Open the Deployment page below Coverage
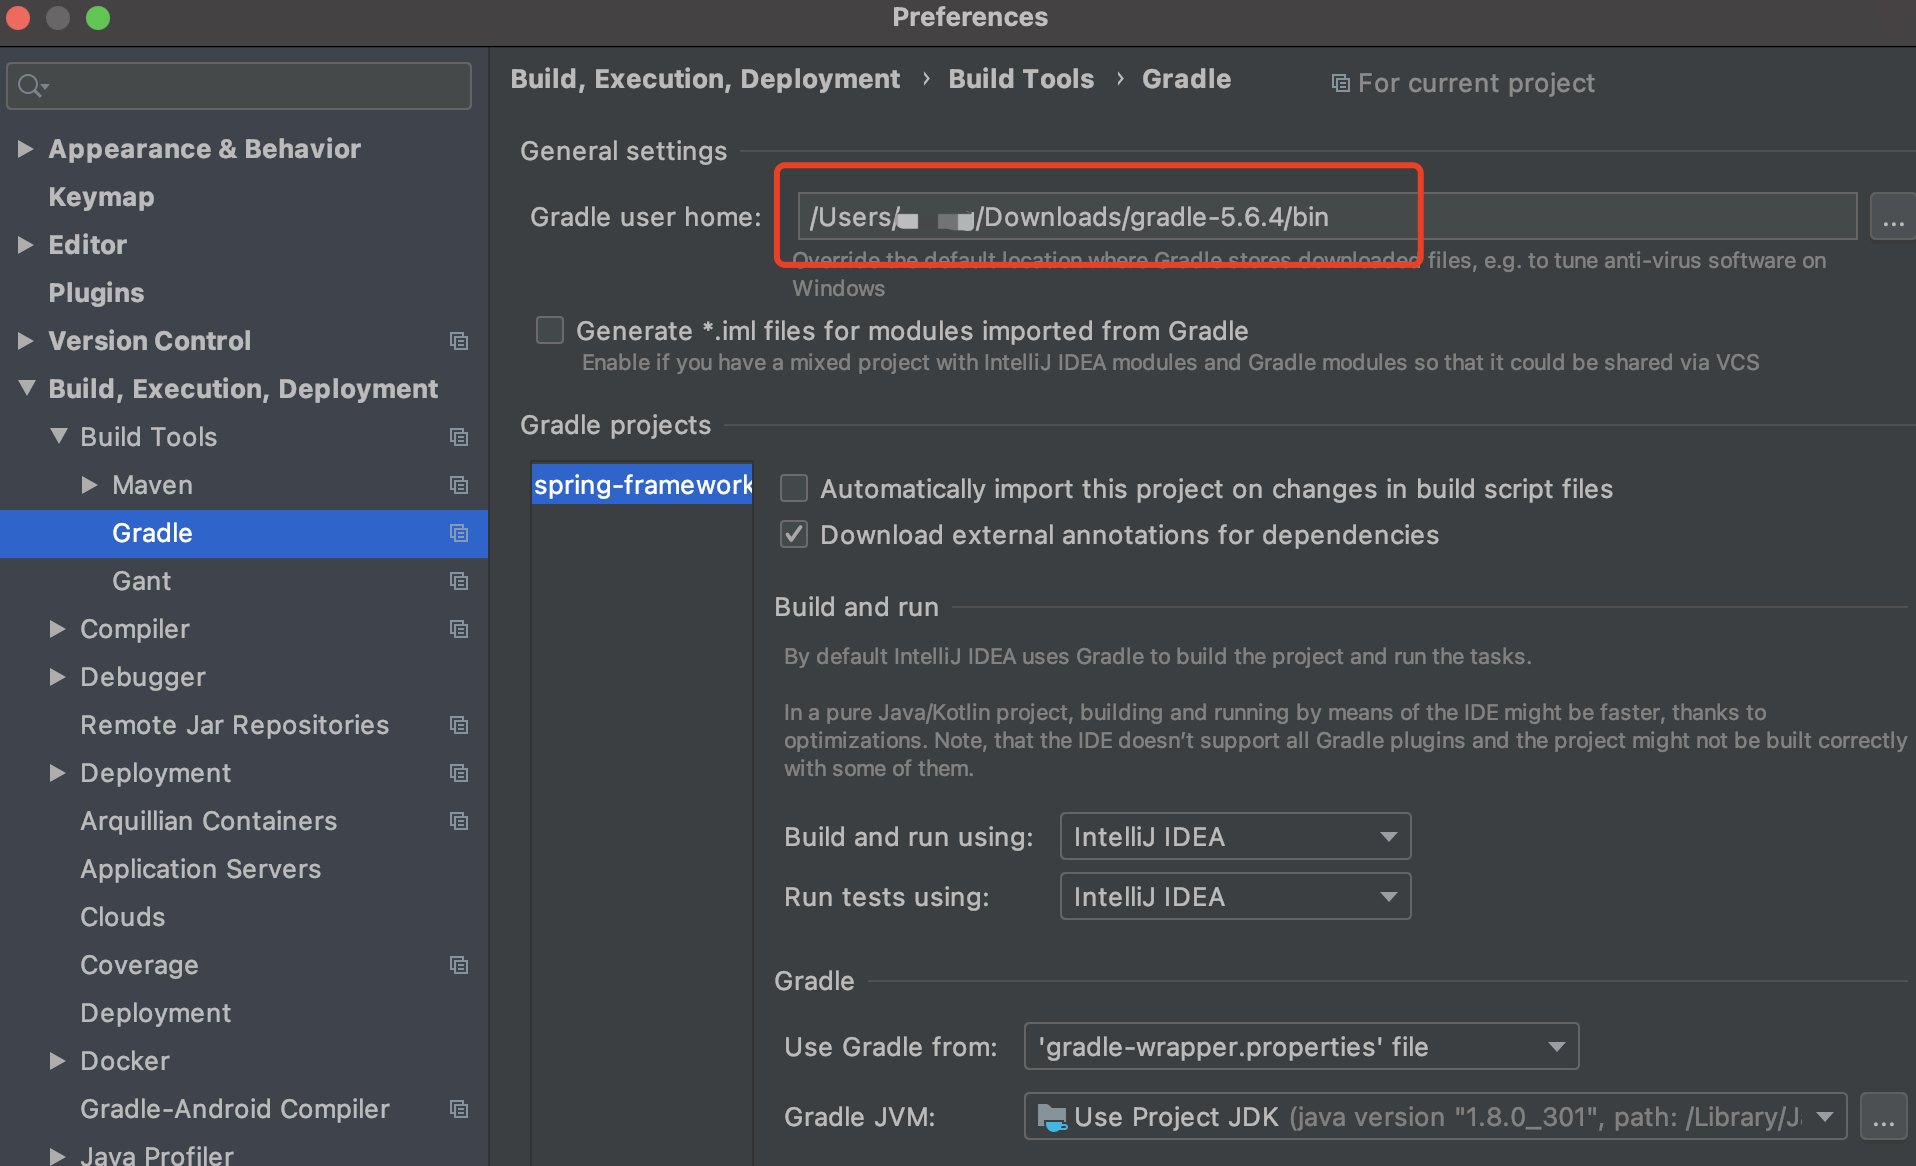Image resolution: width=1916 pixels, height=1166 pixels. (x=155, y=1013)
